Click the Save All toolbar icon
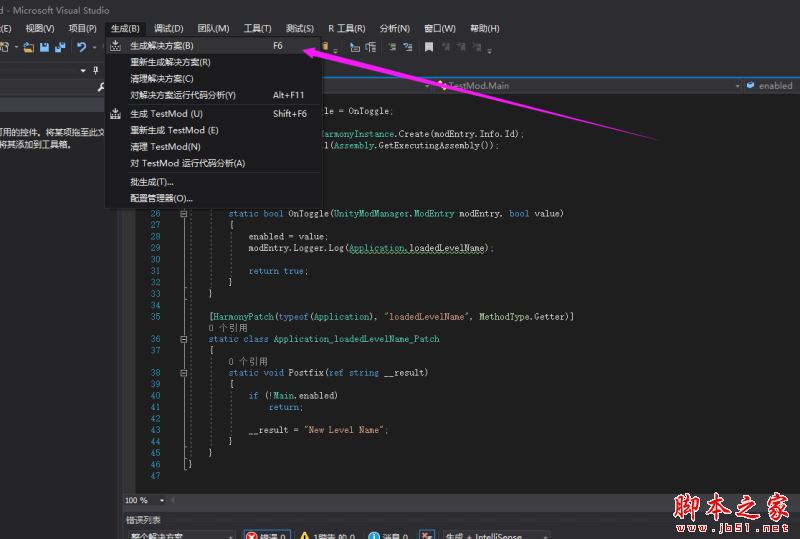 [60, 47]
